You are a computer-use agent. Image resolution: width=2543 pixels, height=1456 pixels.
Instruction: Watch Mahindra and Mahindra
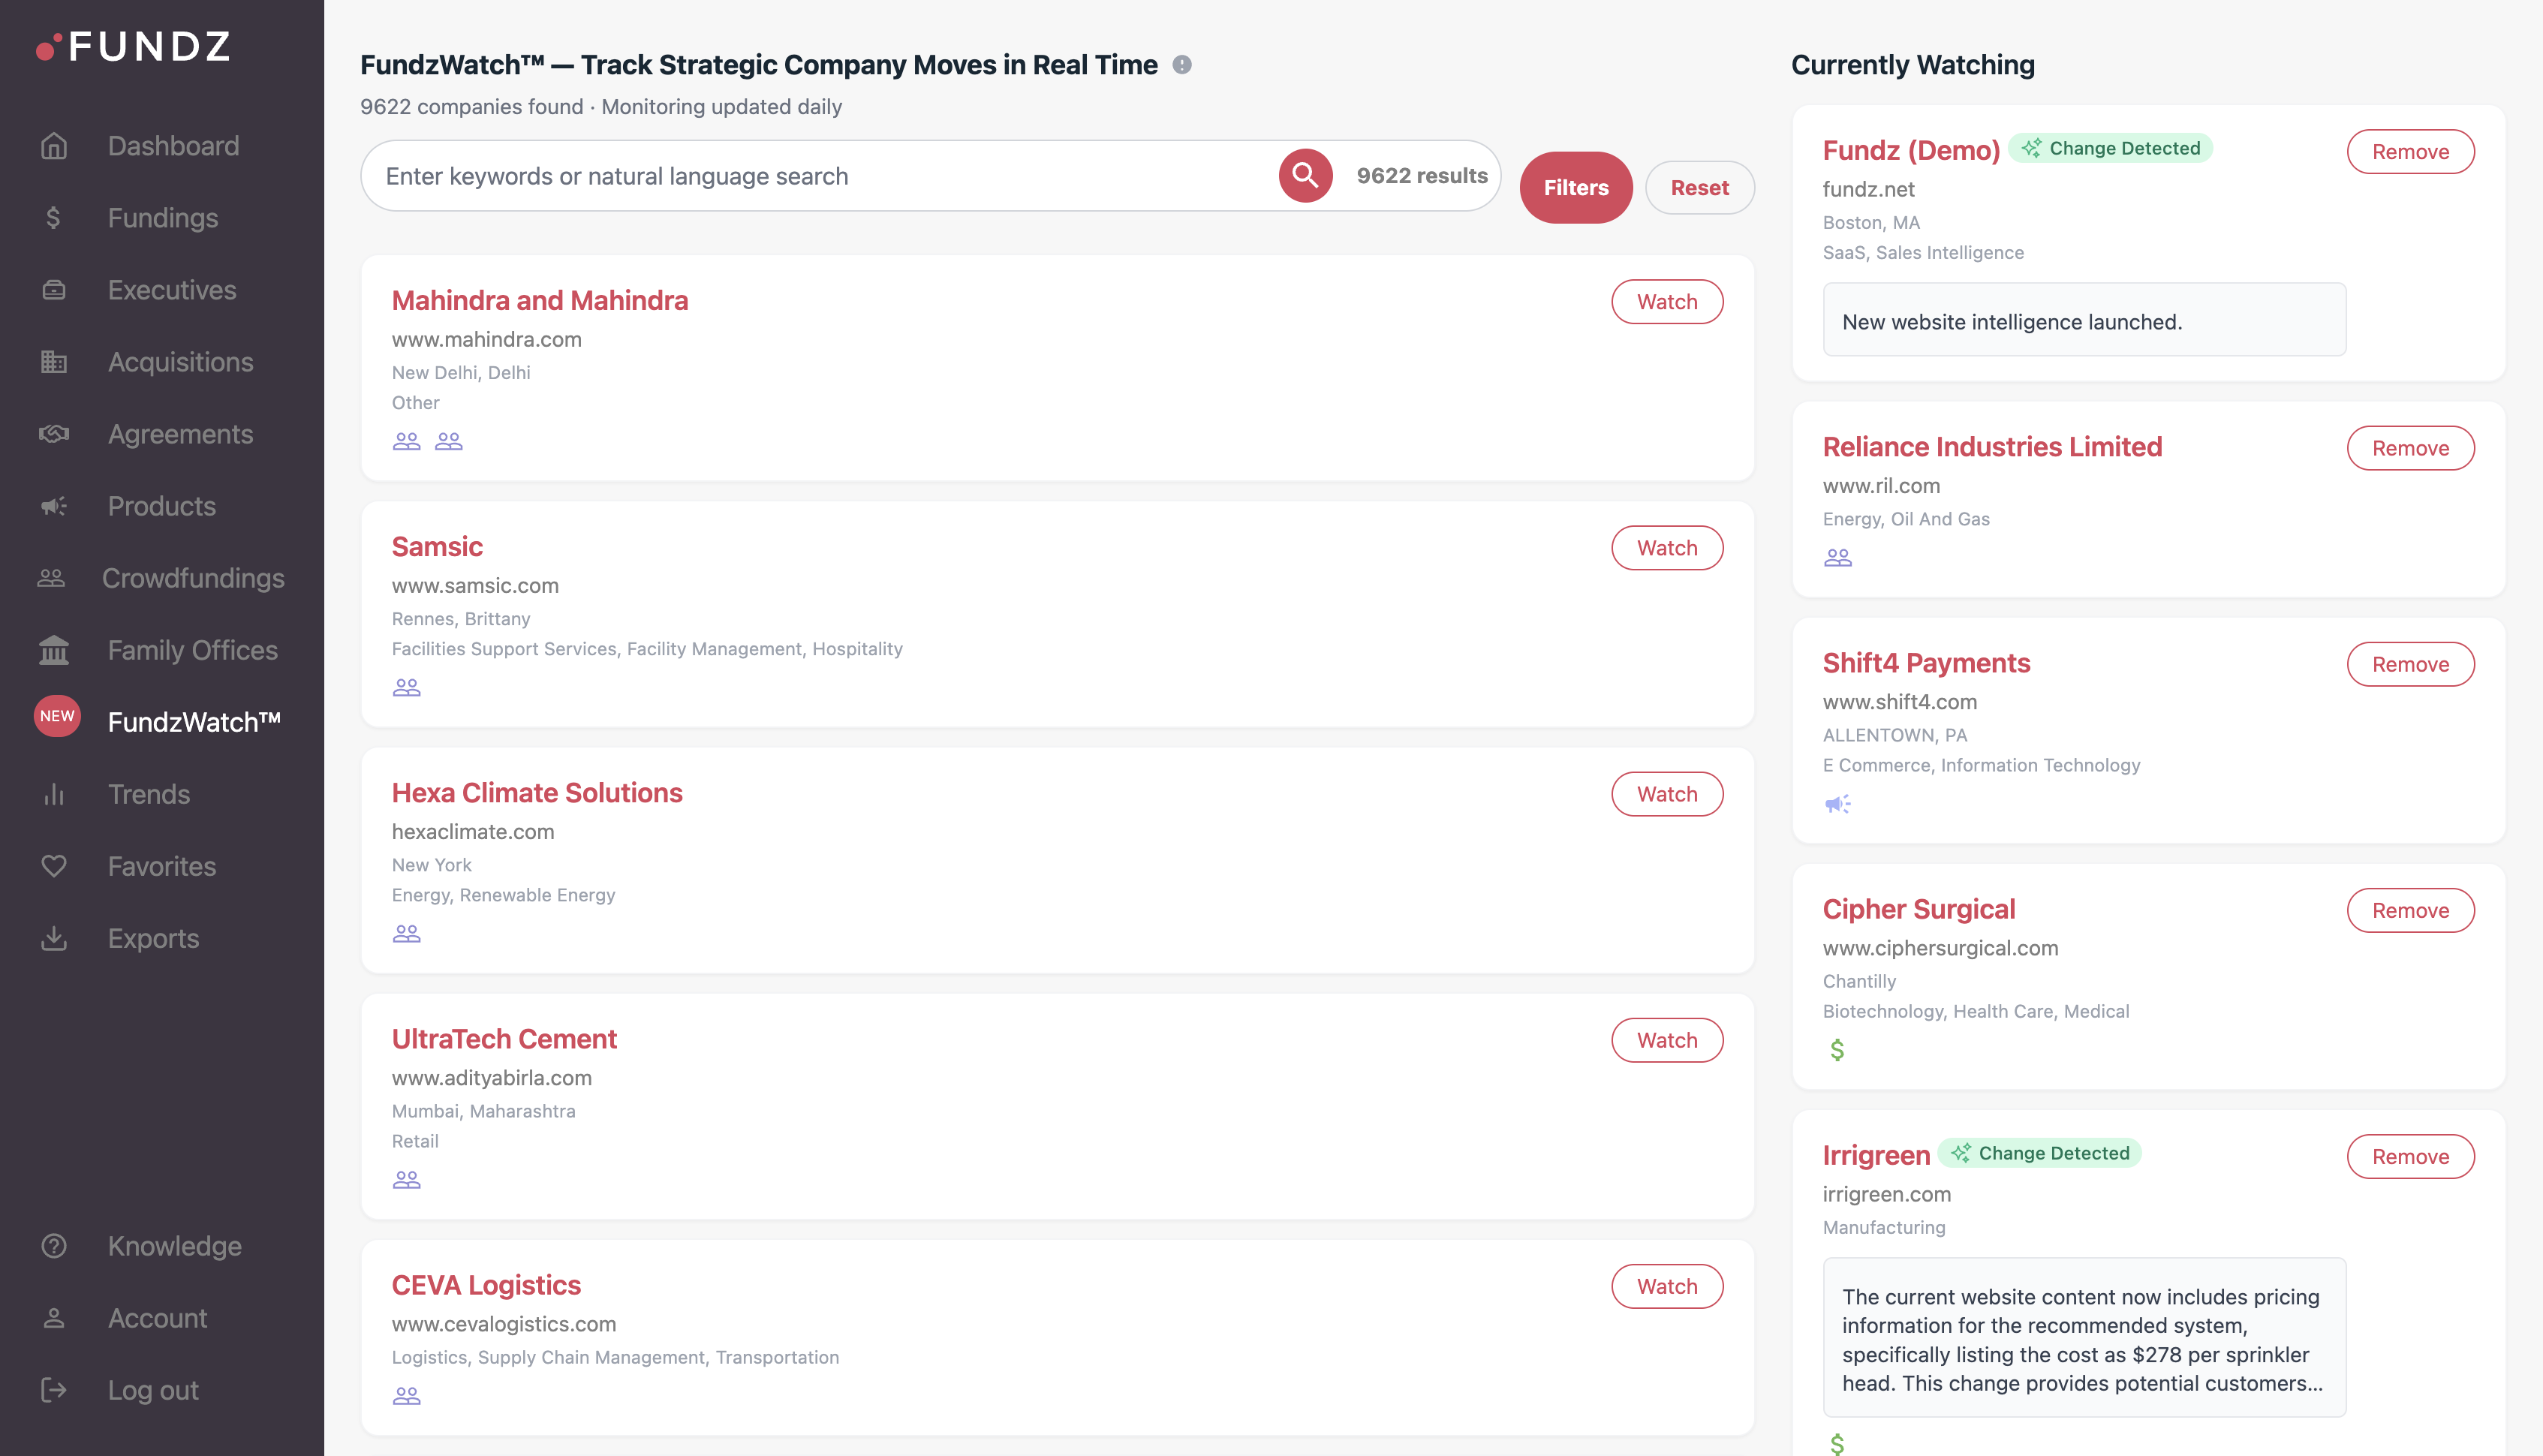(1667, 301)
